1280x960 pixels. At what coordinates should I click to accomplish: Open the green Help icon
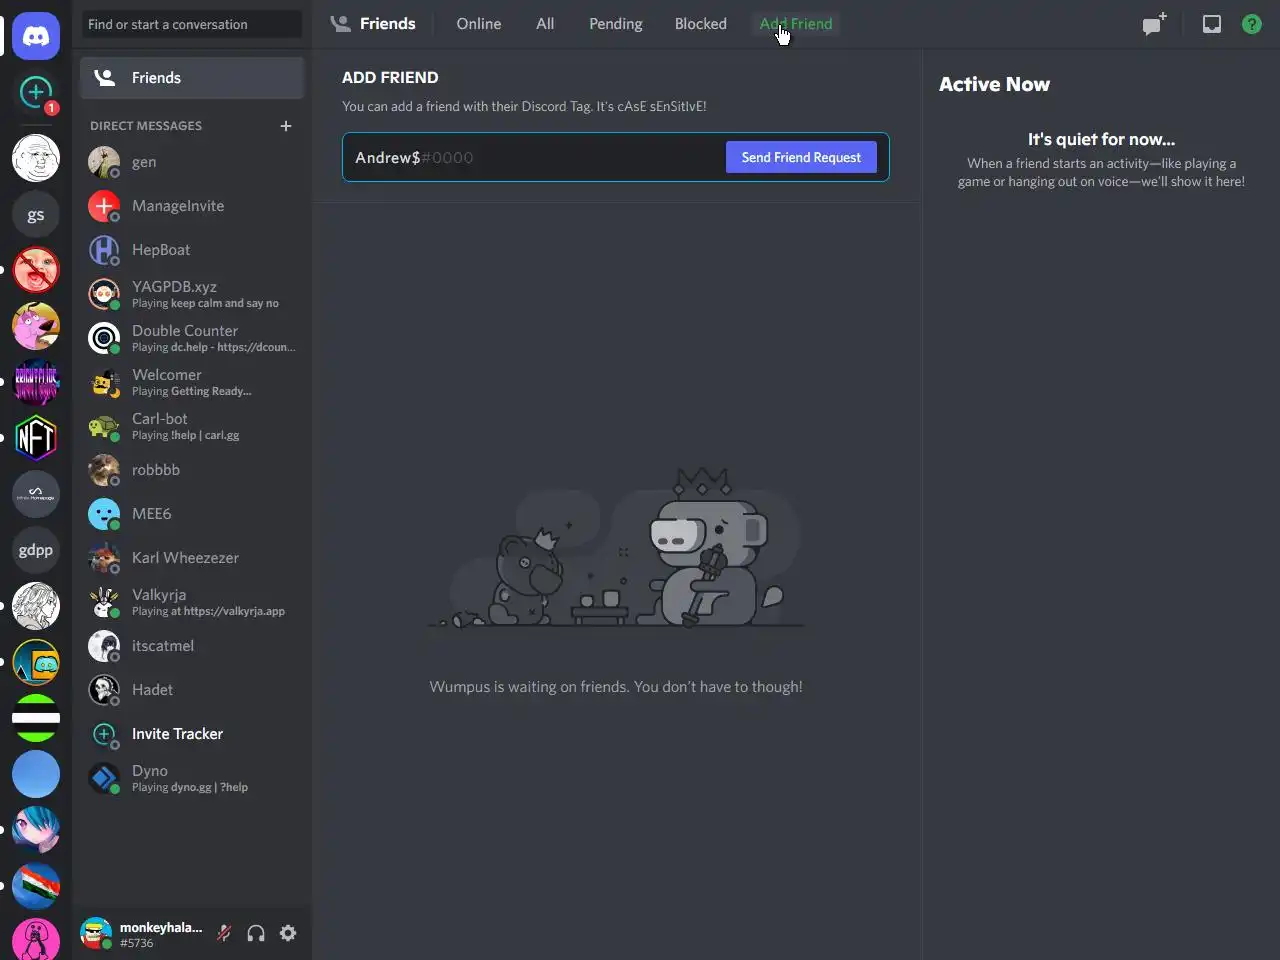(1252, 24)
